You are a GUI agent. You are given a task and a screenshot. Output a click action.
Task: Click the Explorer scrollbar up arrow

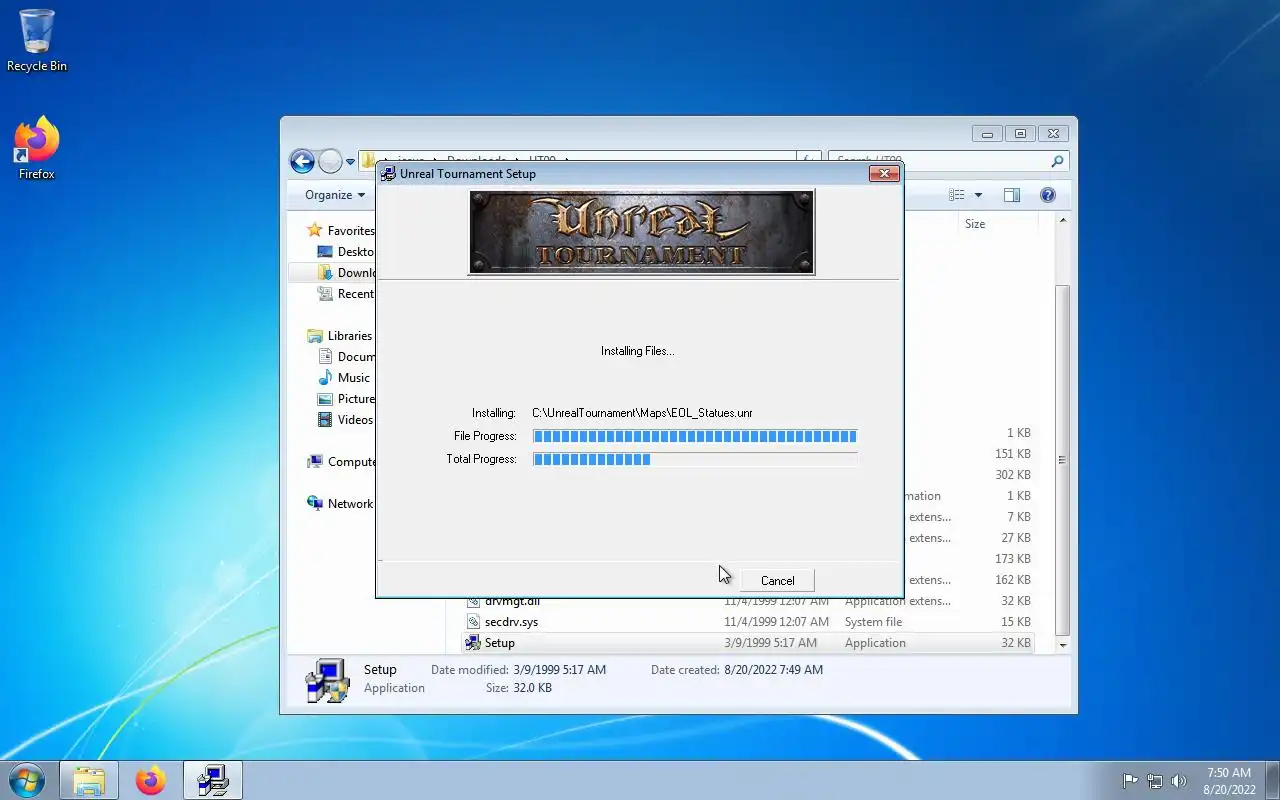[1062, 221]
